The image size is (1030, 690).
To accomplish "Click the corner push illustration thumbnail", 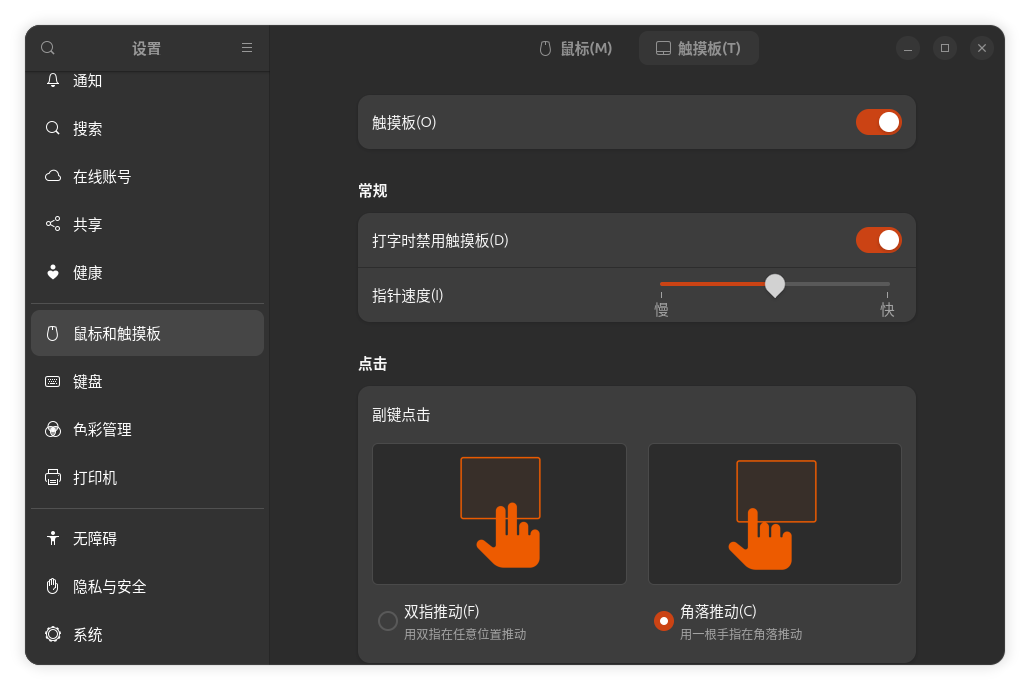I will (775, 514).
